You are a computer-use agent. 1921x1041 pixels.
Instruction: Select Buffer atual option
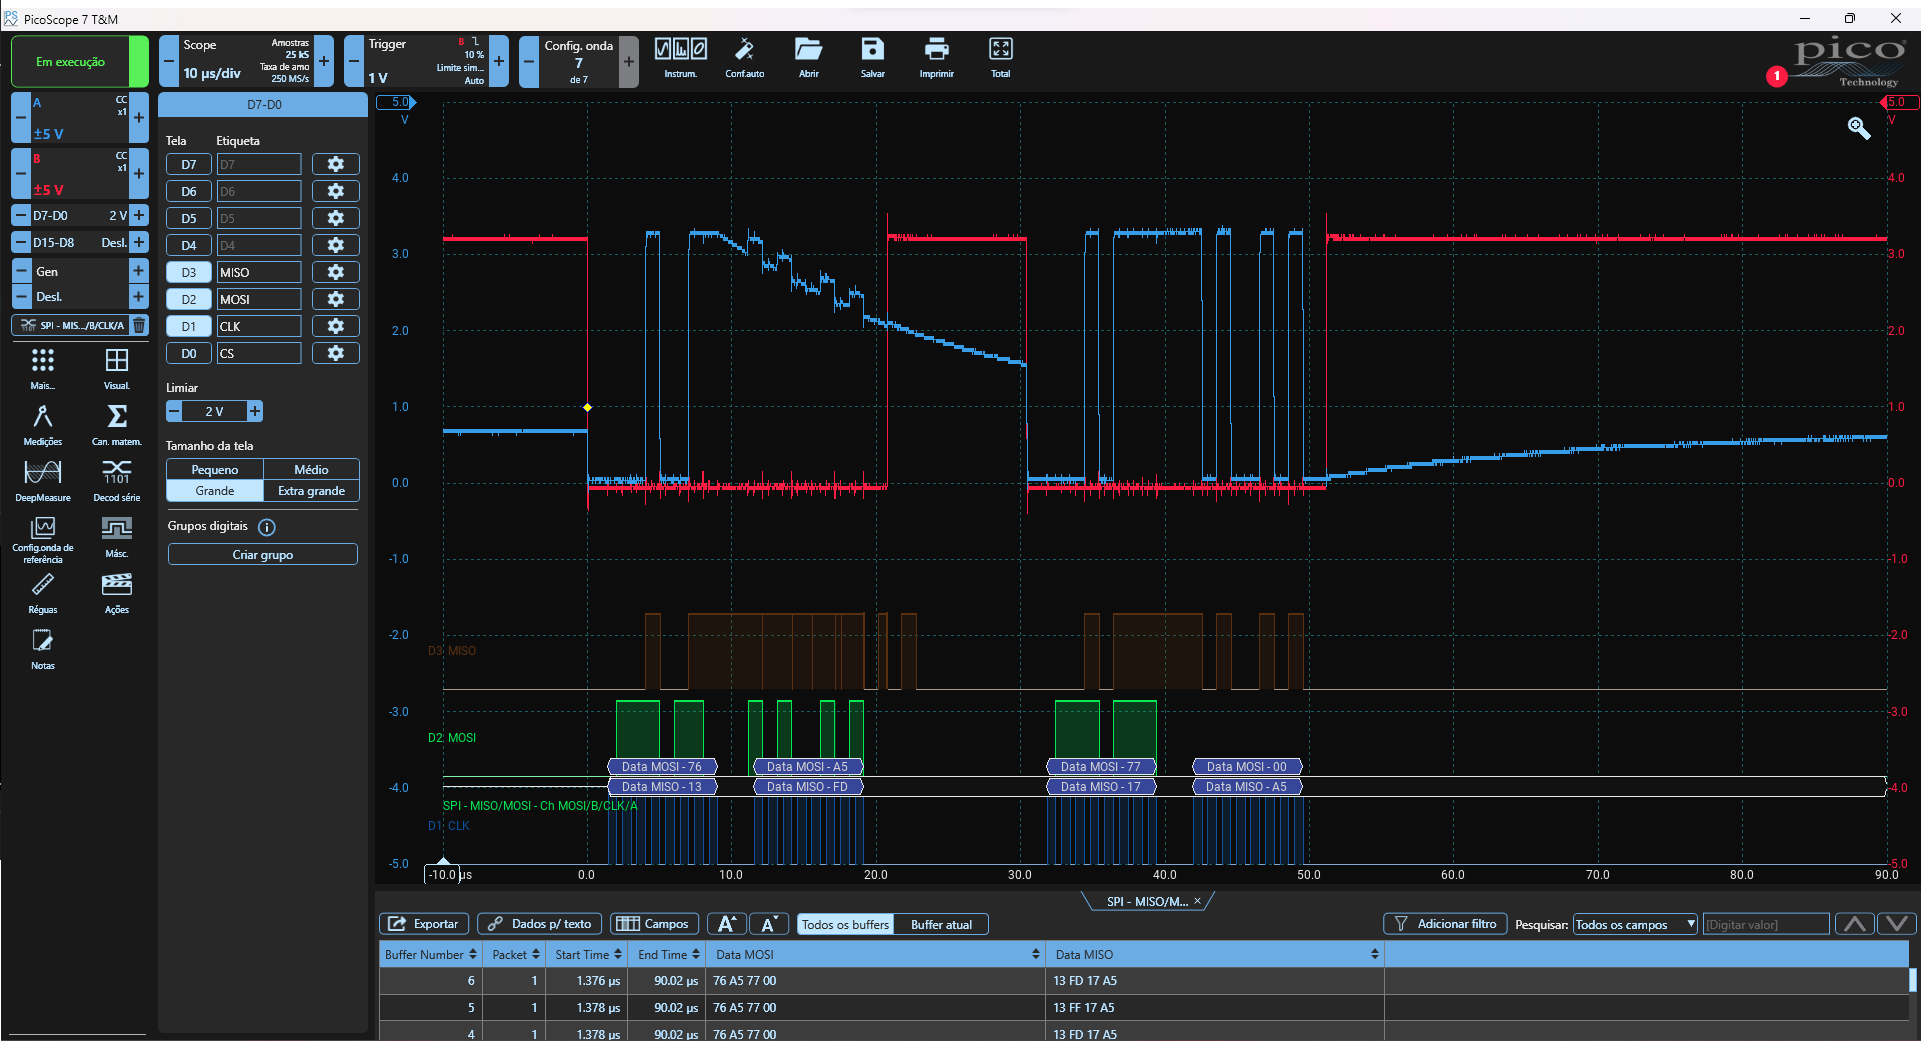click(941, 924)
